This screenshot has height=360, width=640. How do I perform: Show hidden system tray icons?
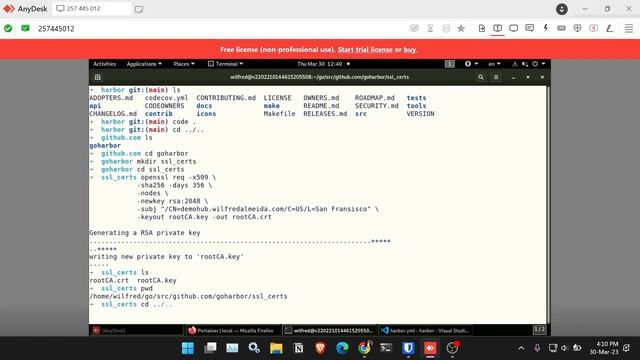click(x=521, y=348)
